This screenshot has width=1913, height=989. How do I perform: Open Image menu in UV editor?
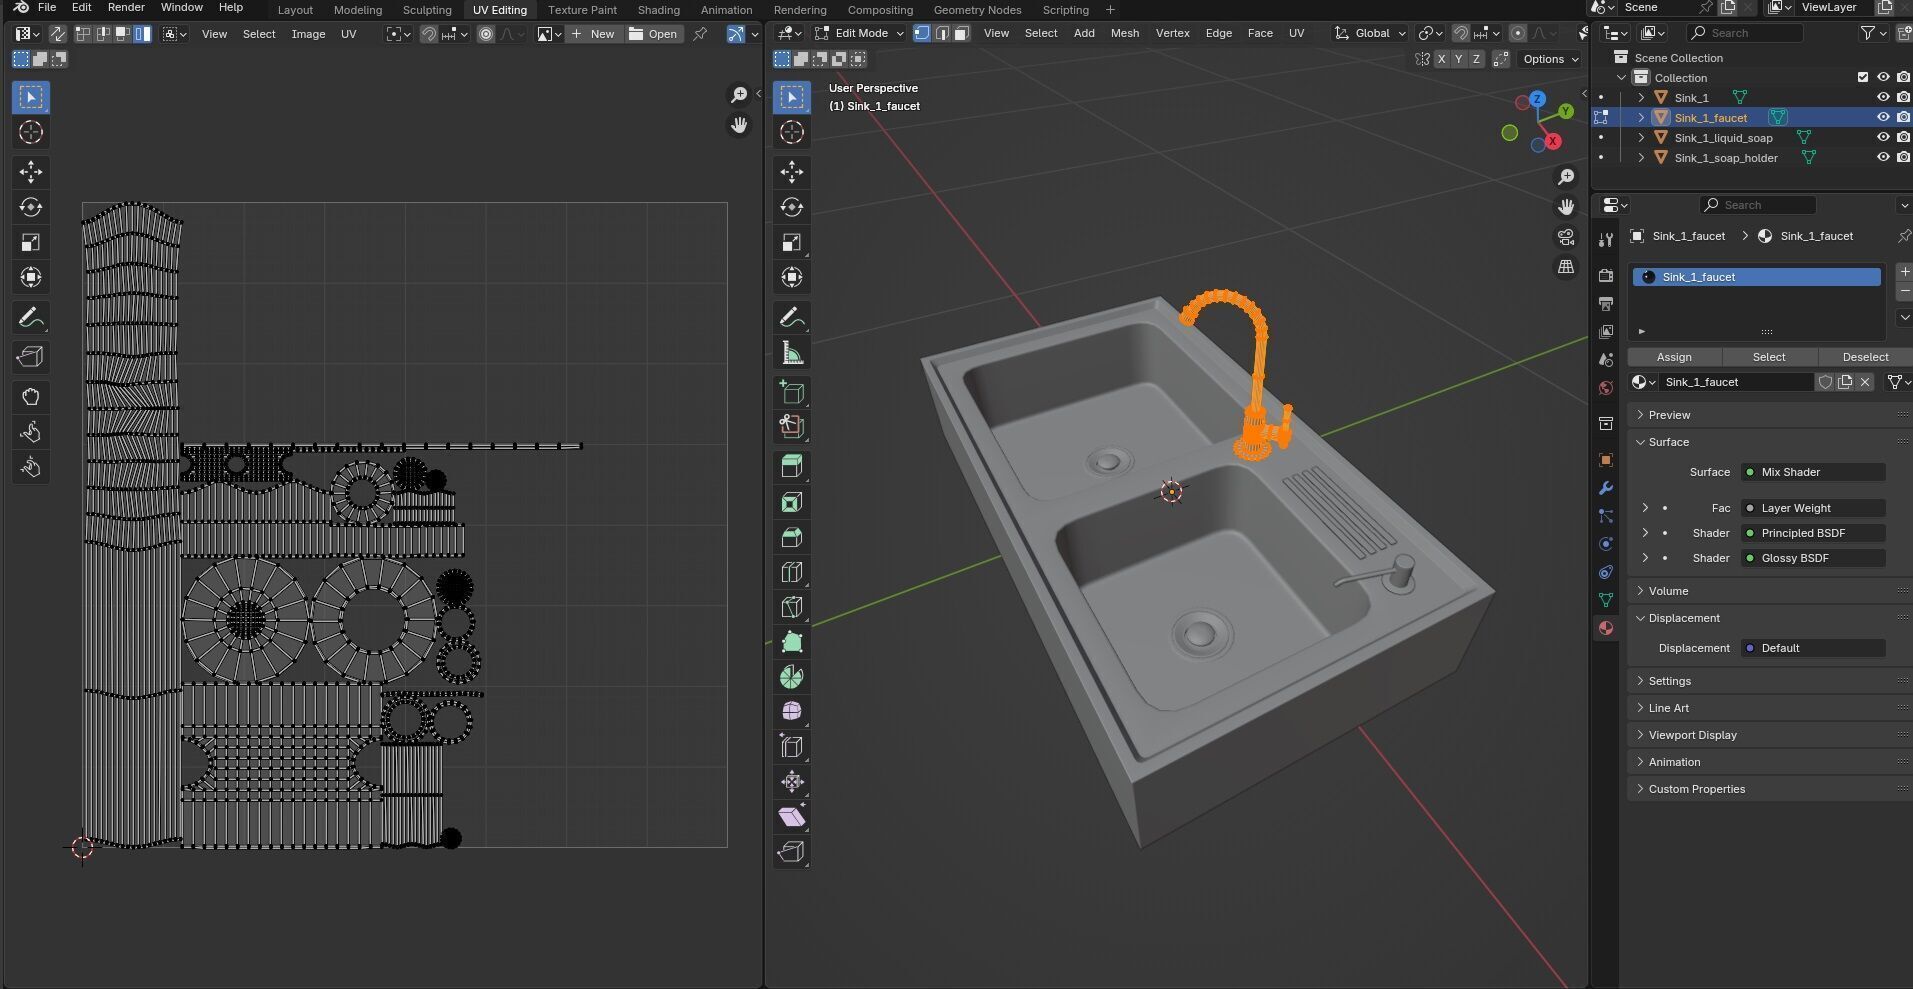[x=308, y=34]
